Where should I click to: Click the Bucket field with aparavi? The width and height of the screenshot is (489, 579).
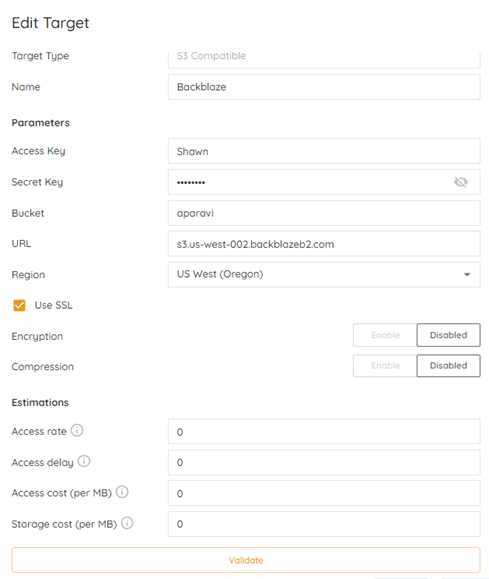324,213
